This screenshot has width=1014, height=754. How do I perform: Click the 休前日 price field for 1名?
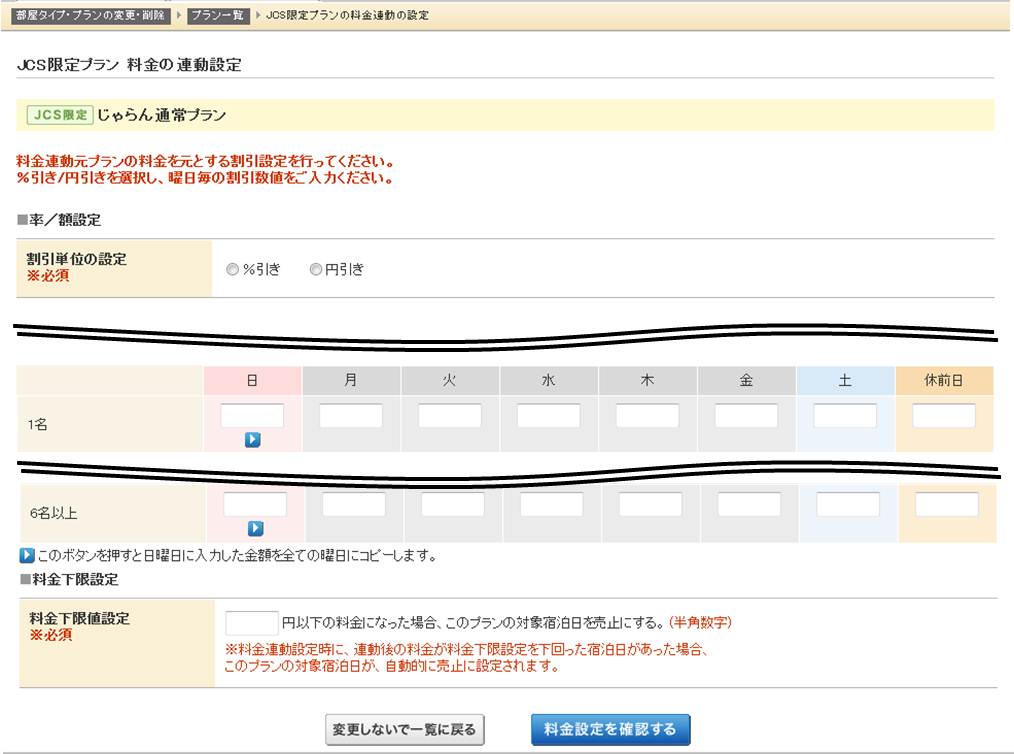click(944, 414)
